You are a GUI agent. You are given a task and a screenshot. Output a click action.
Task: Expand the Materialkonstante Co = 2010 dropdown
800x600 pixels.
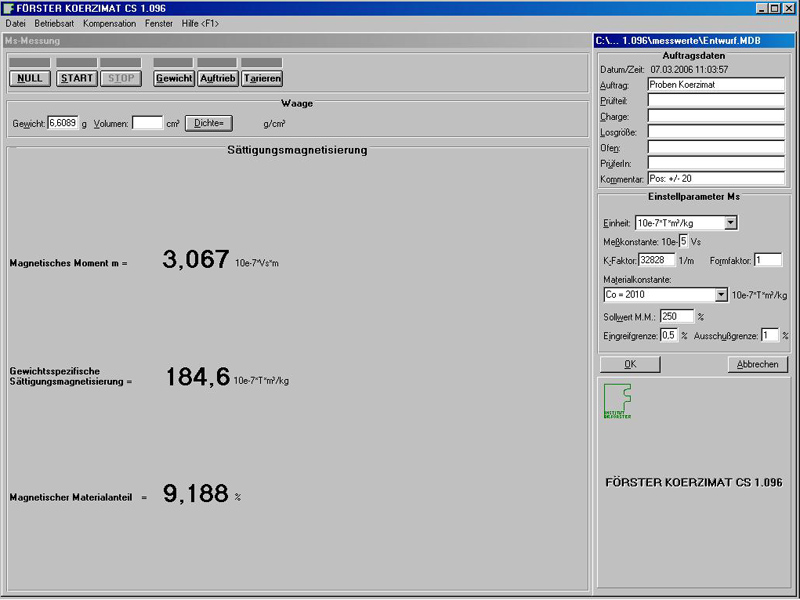[721, 295]
